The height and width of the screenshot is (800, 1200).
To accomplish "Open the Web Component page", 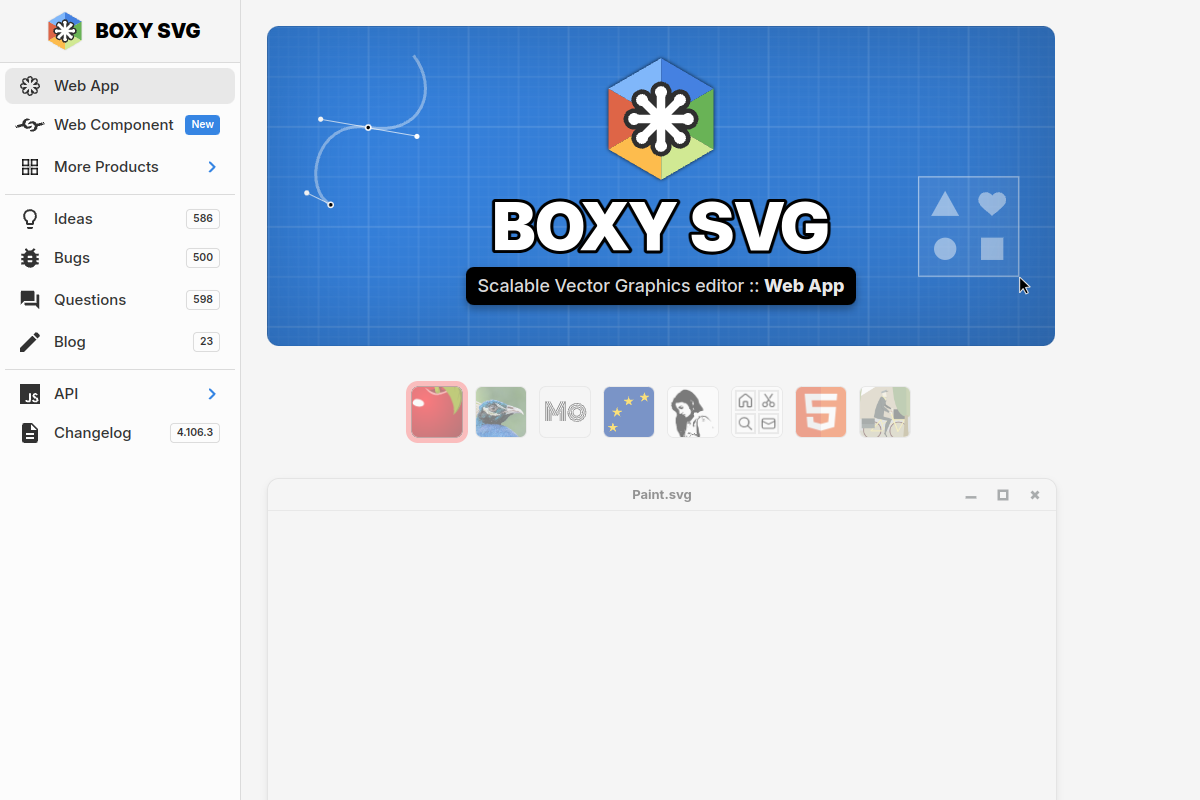I will pos(120,125).
